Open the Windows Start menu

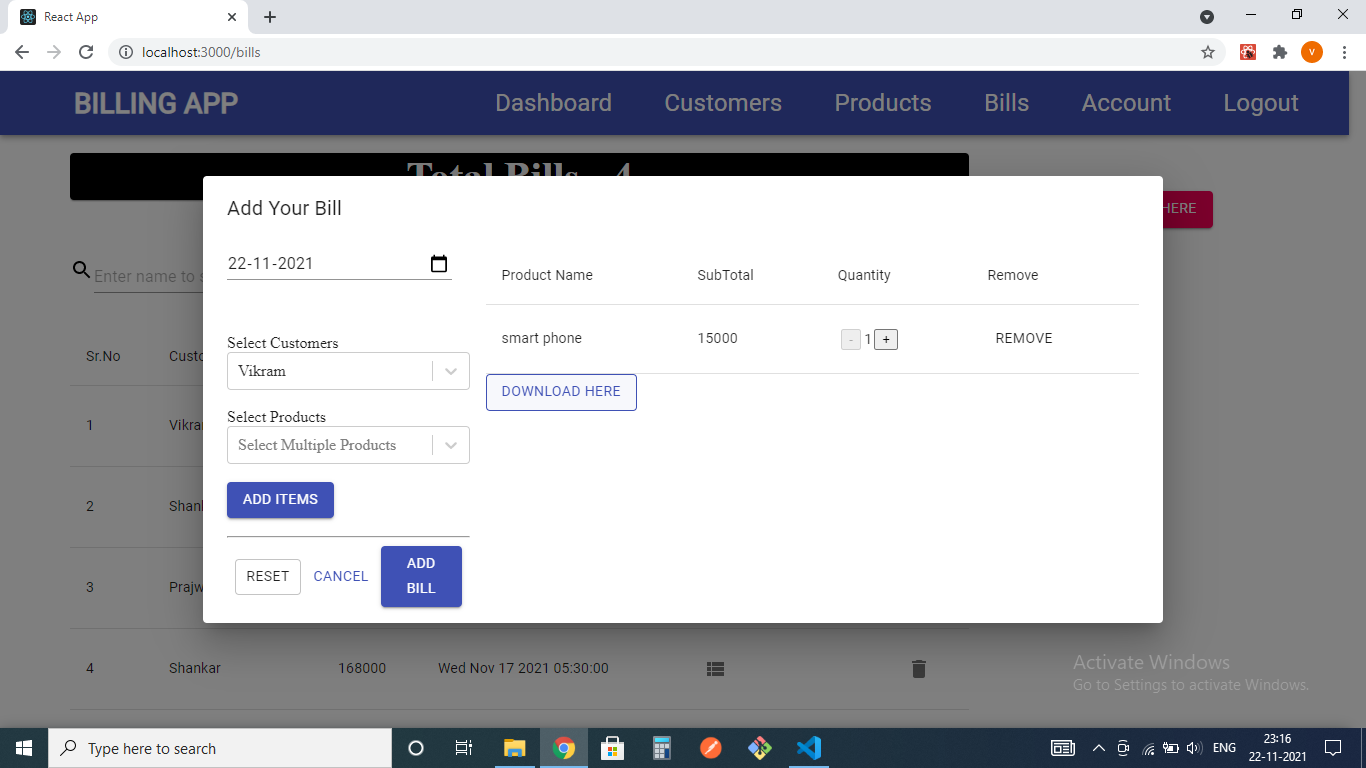[22, 747]
